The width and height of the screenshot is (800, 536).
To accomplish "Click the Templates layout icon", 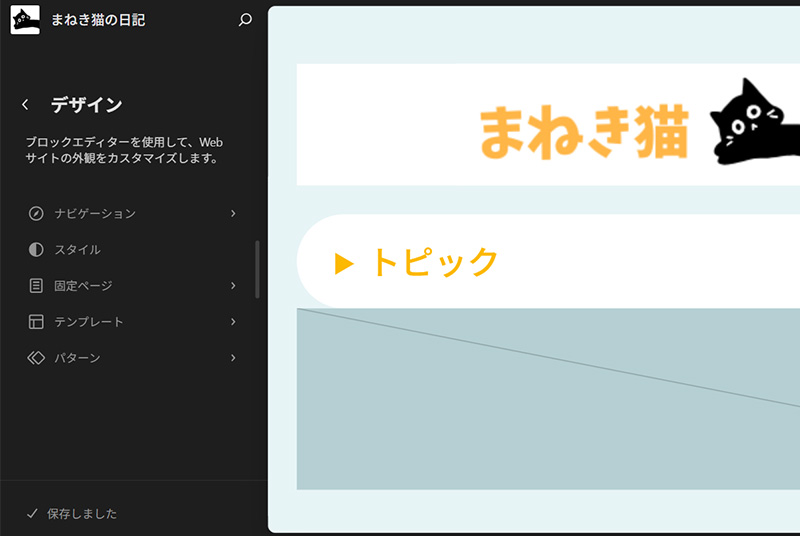I will 36,322.
